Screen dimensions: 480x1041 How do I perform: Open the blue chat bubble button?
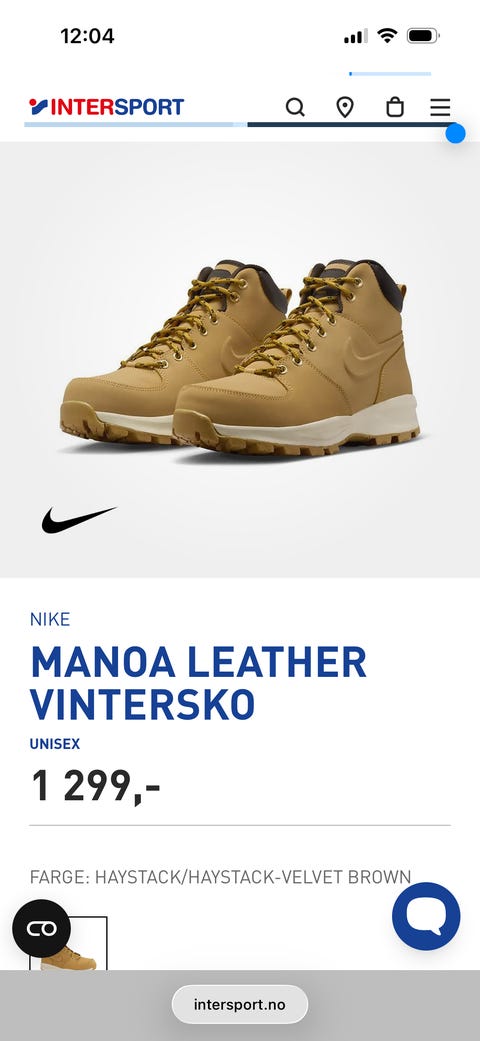point(426,916)
